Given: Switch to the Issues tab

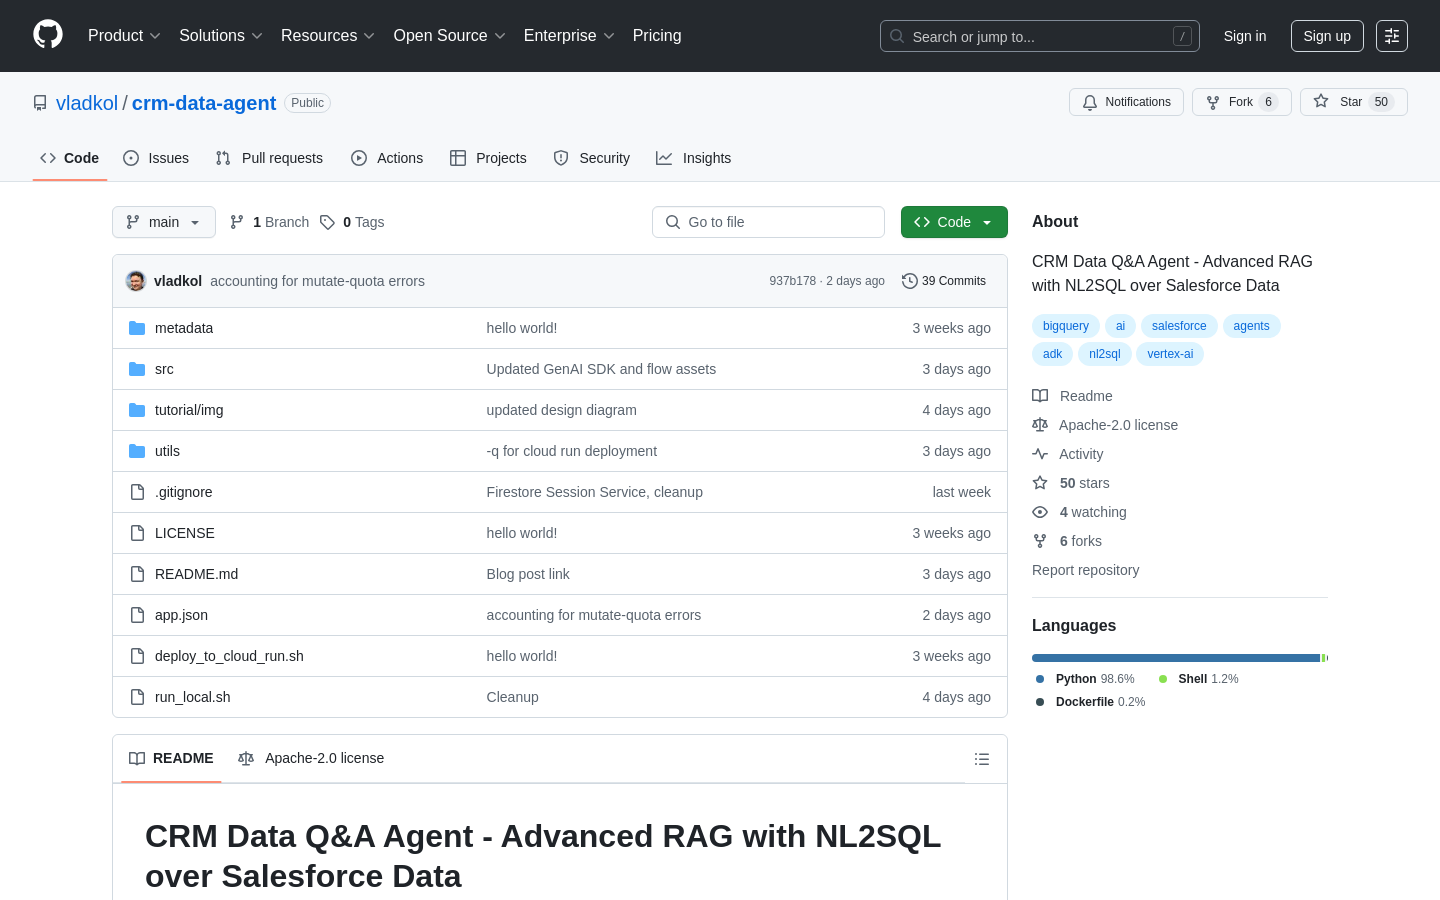Looking at the screenshot, I should click(156, 158).
